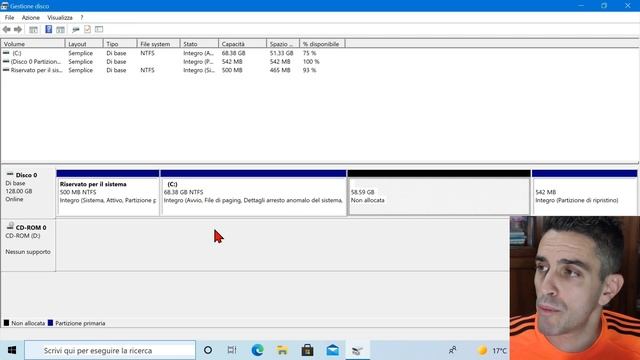Select the (C:) volume row in the list
This screenshot has height=360, width=640.
point(173,53)
